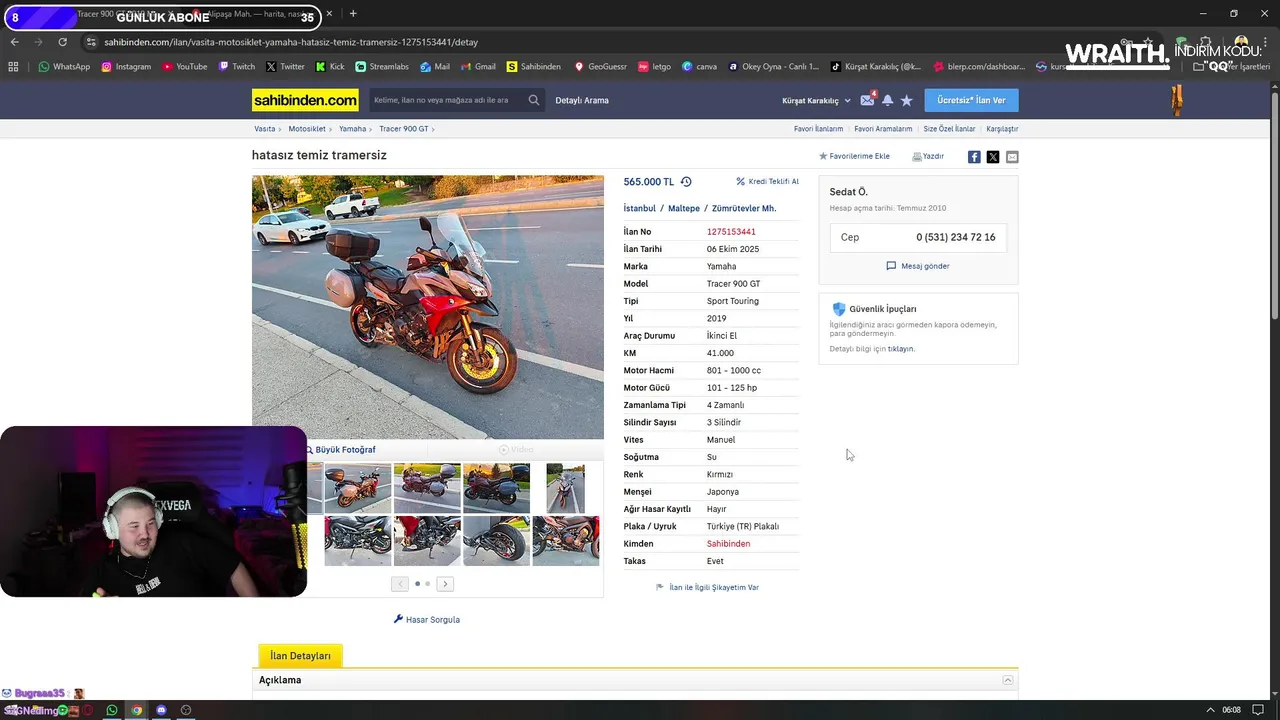Viewport: 1280px width, 720px height.
Task: Open letgo bookmark
Action: [x=654, y=67]
